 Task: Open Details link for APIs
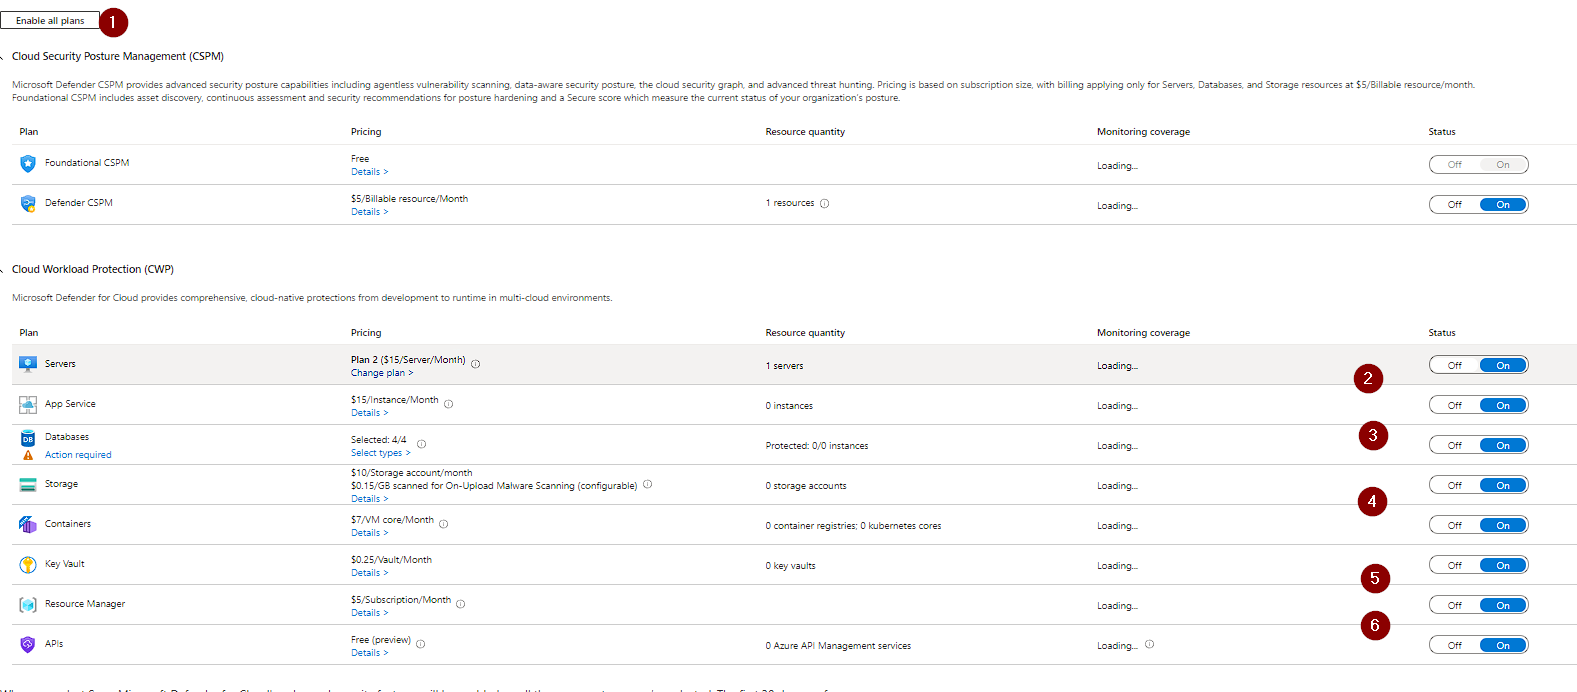[370, 653]
